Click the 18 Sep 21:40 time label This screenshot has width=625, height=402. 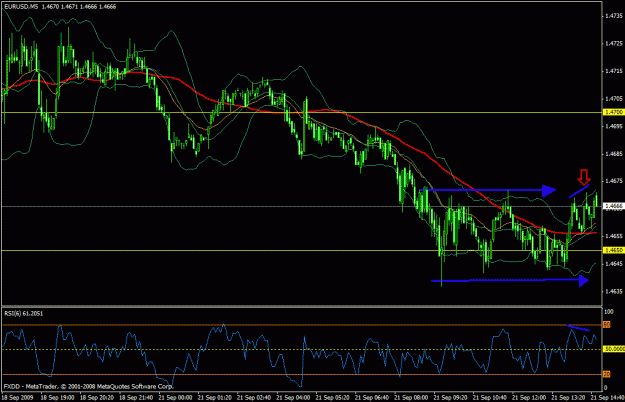pyautogui.click(x=136, y=398)
